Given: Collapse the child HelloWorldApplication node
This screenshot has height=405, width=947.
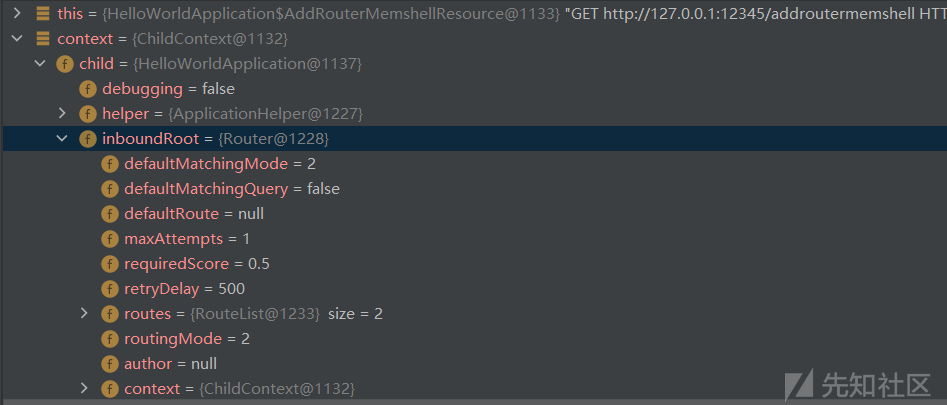Looking at the screenshot, I should point(40,63).
